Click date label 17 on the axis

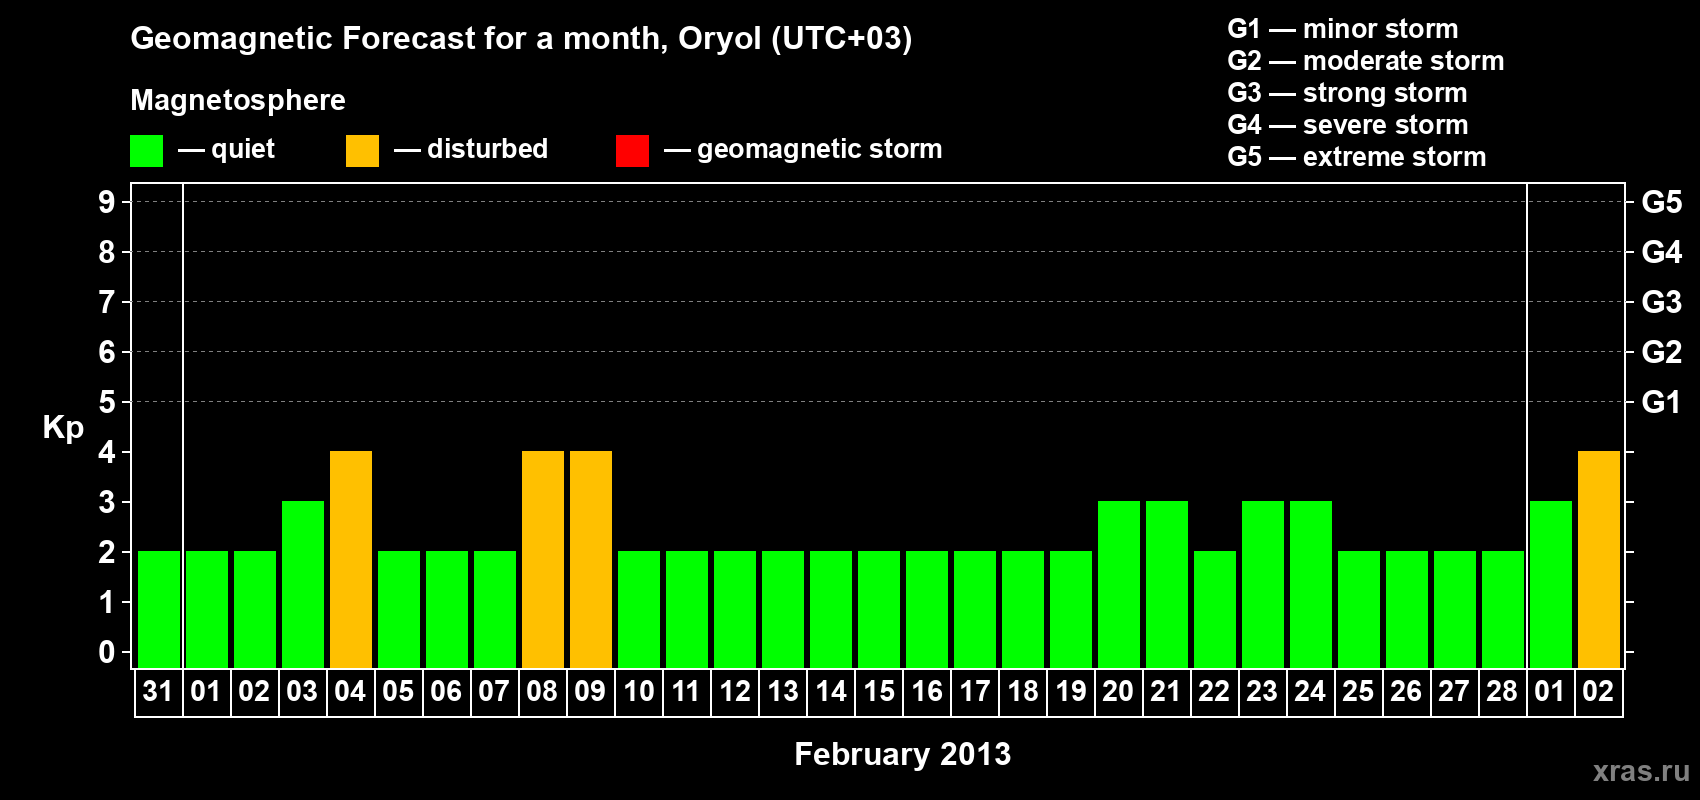pyautogui.click(x=974, y=691)
